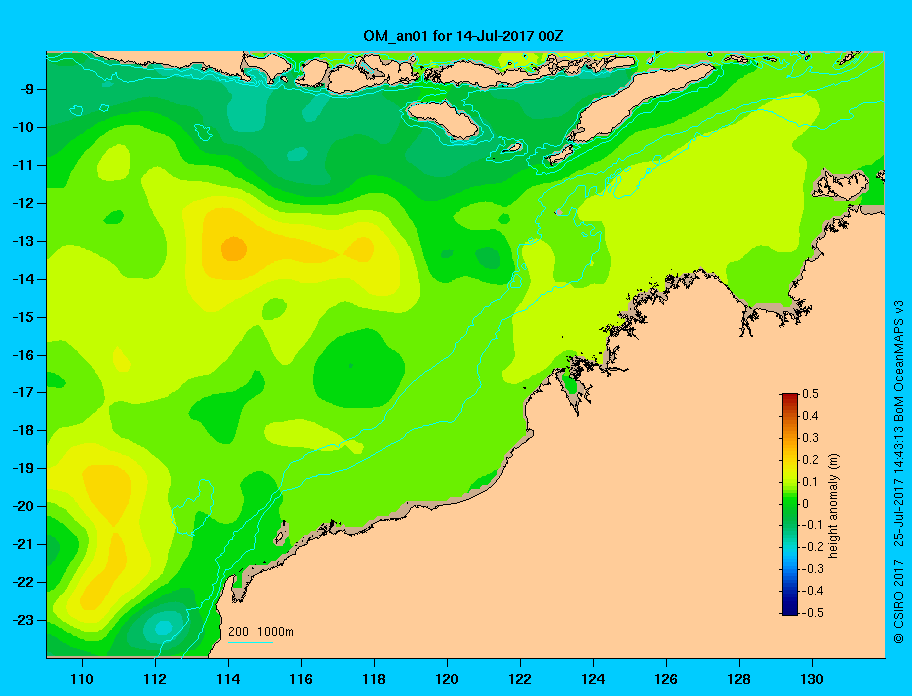Click the 0 value on the color scale
The height and width of the screenshot is (696, 912).
tap(806, 503)
